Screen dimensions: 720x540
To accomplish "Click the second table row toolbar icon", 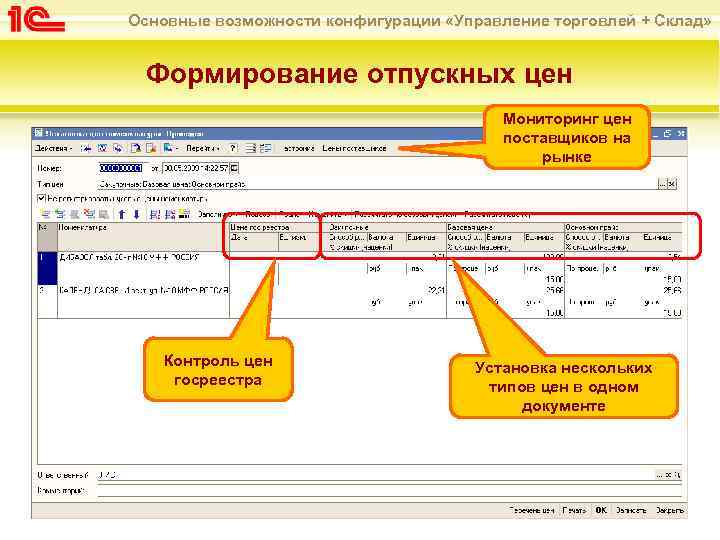I will point(60,214).
